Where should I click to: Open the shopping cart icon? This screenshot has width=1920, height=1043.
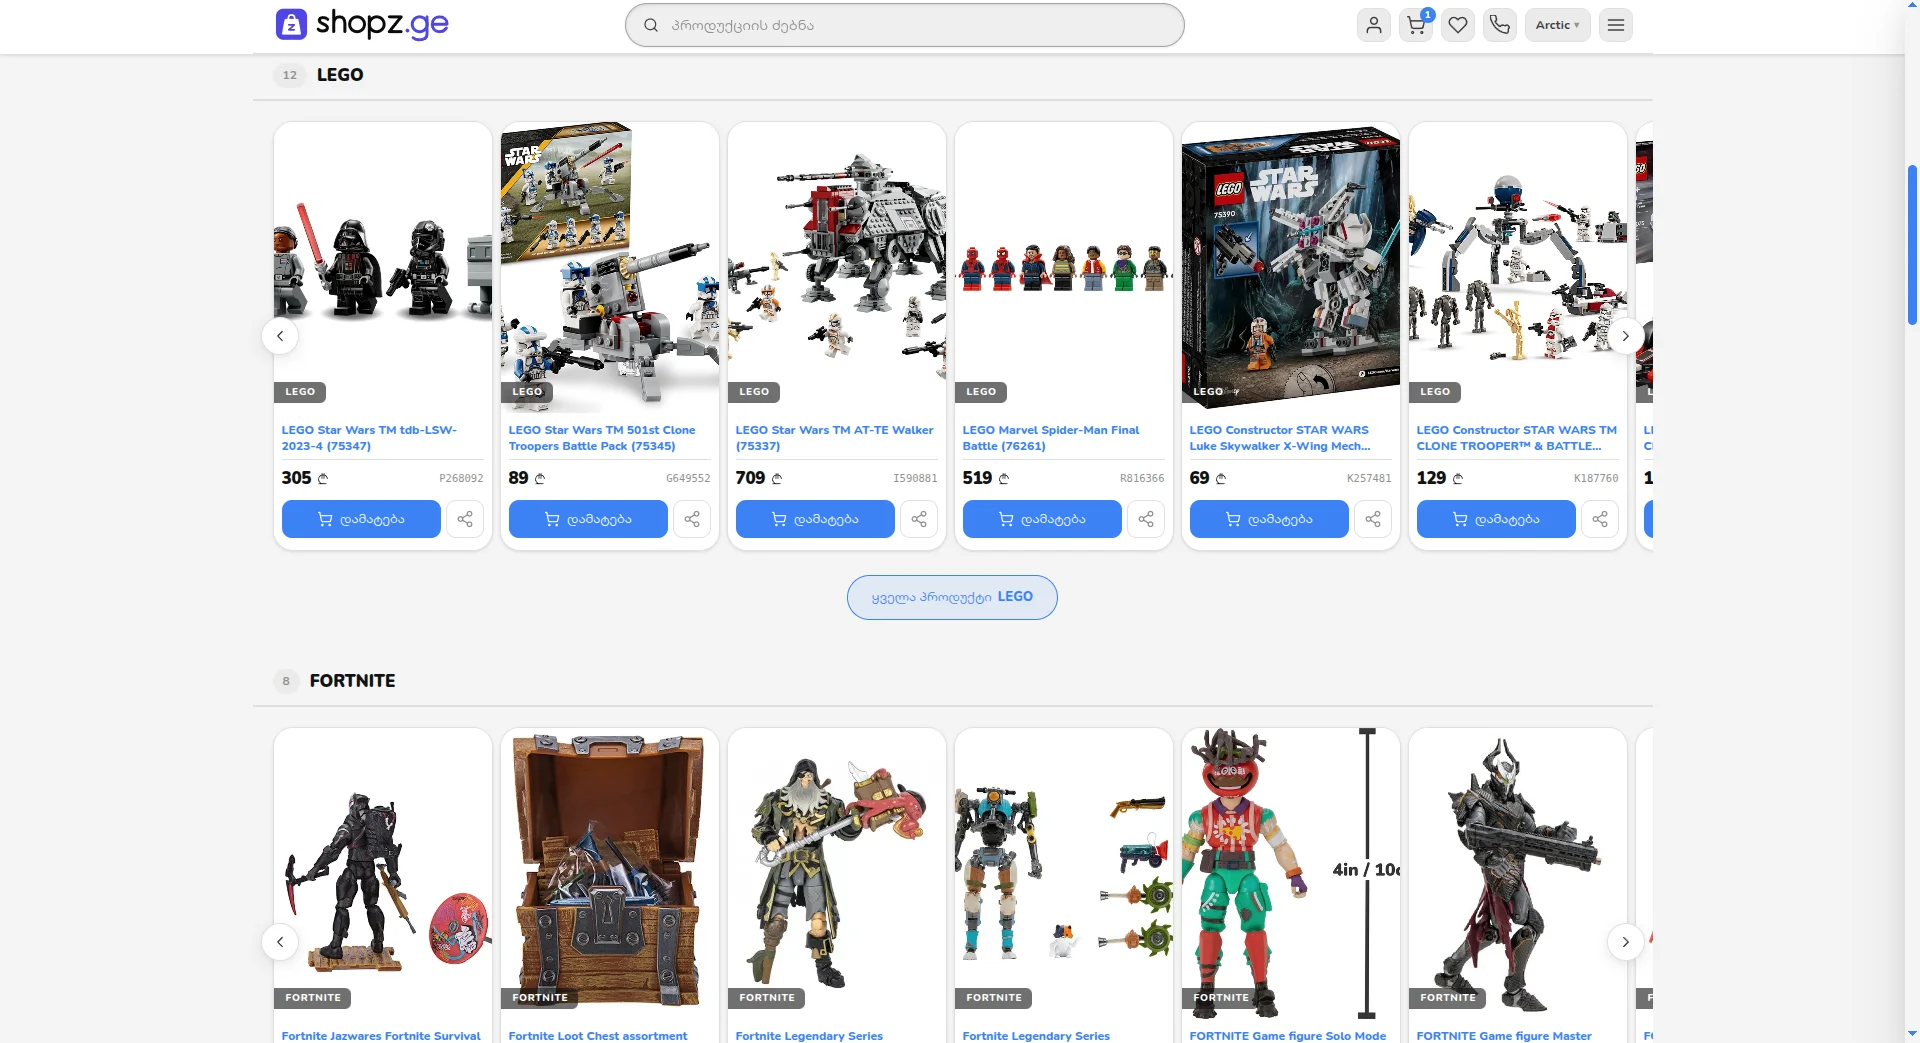pos(1416,25)
